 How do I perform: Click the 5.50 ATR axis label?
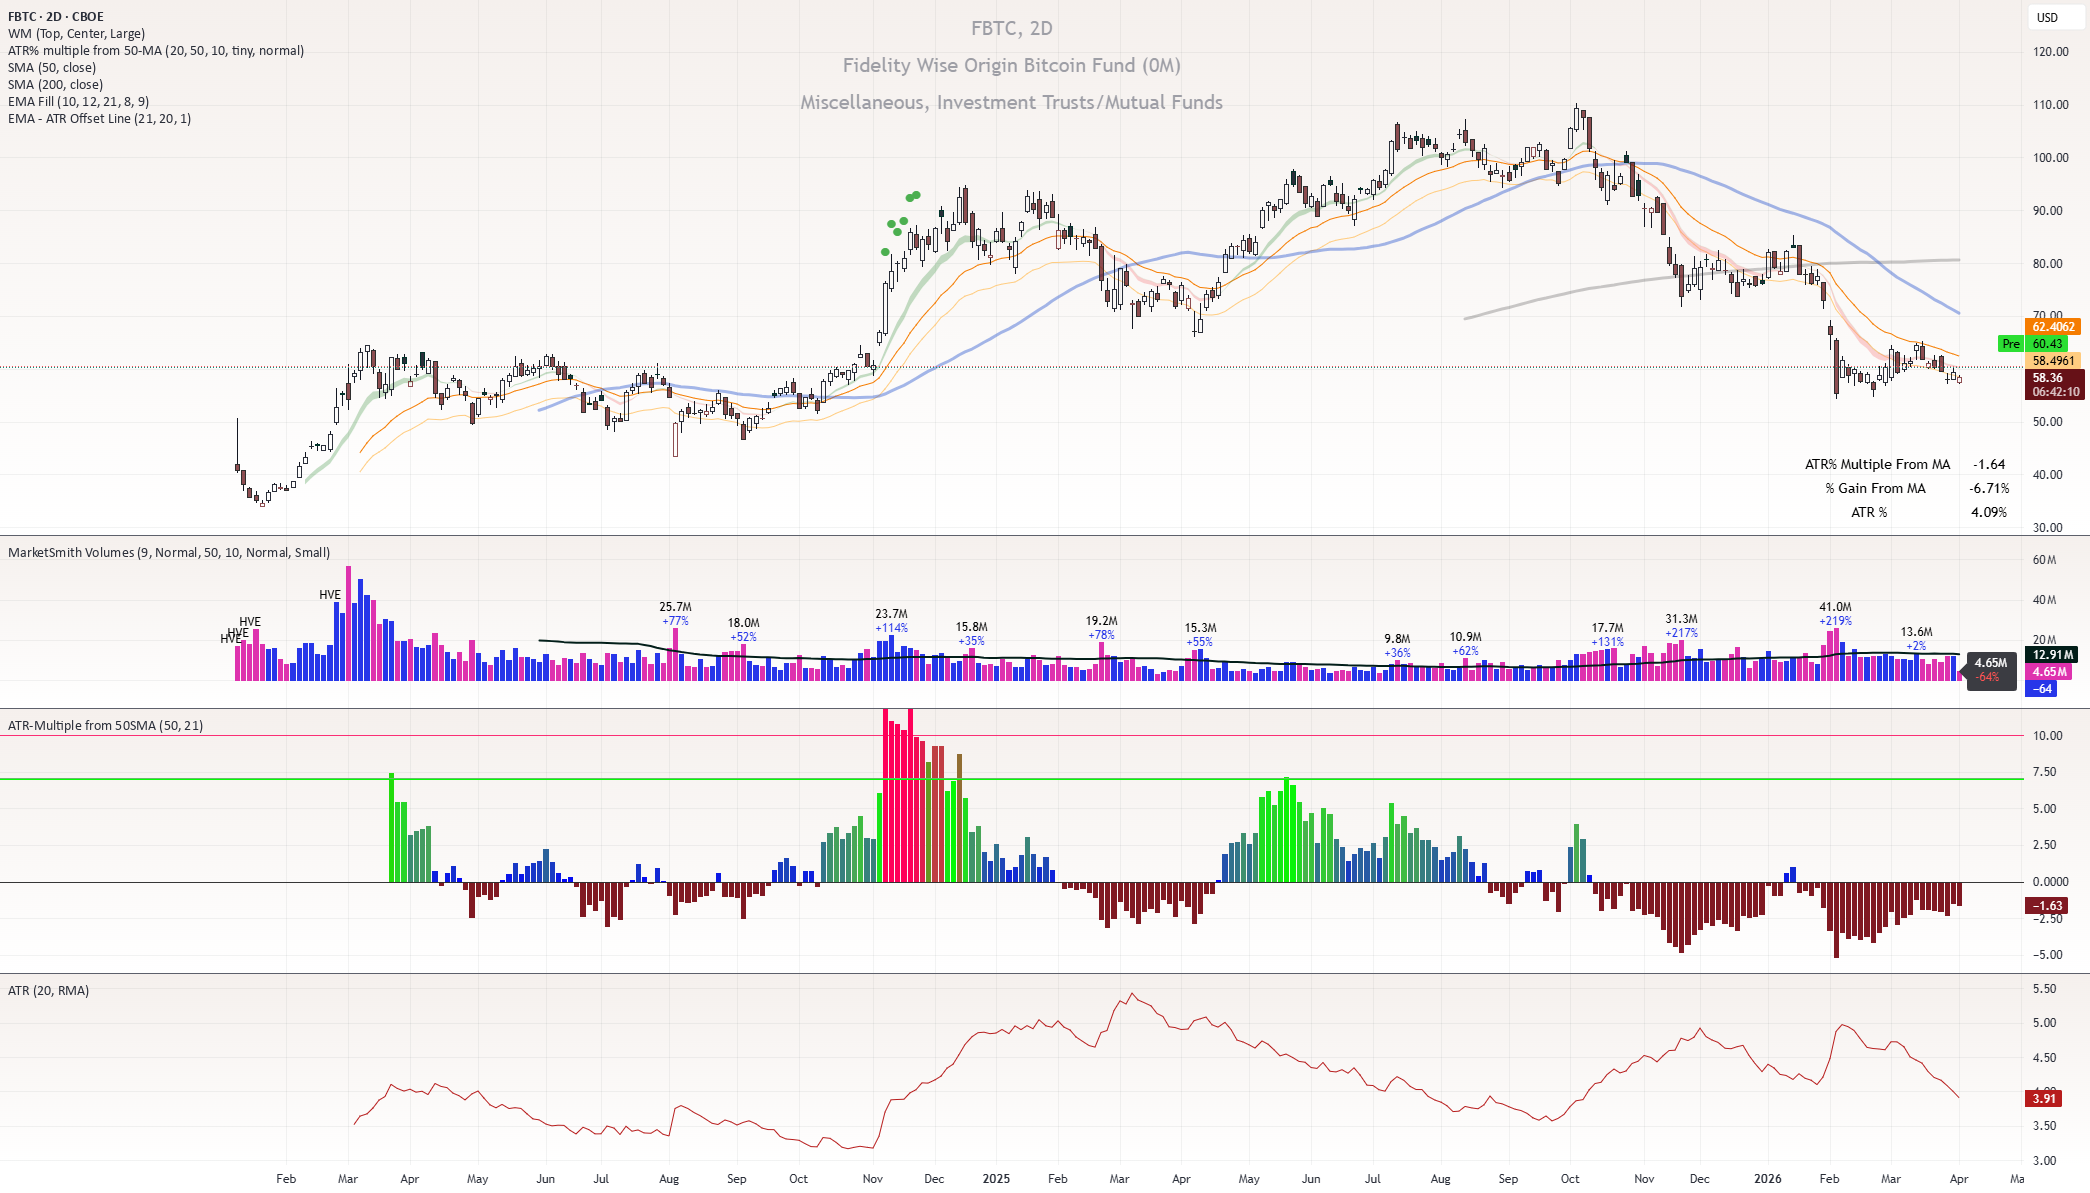tap(2044, 989)
